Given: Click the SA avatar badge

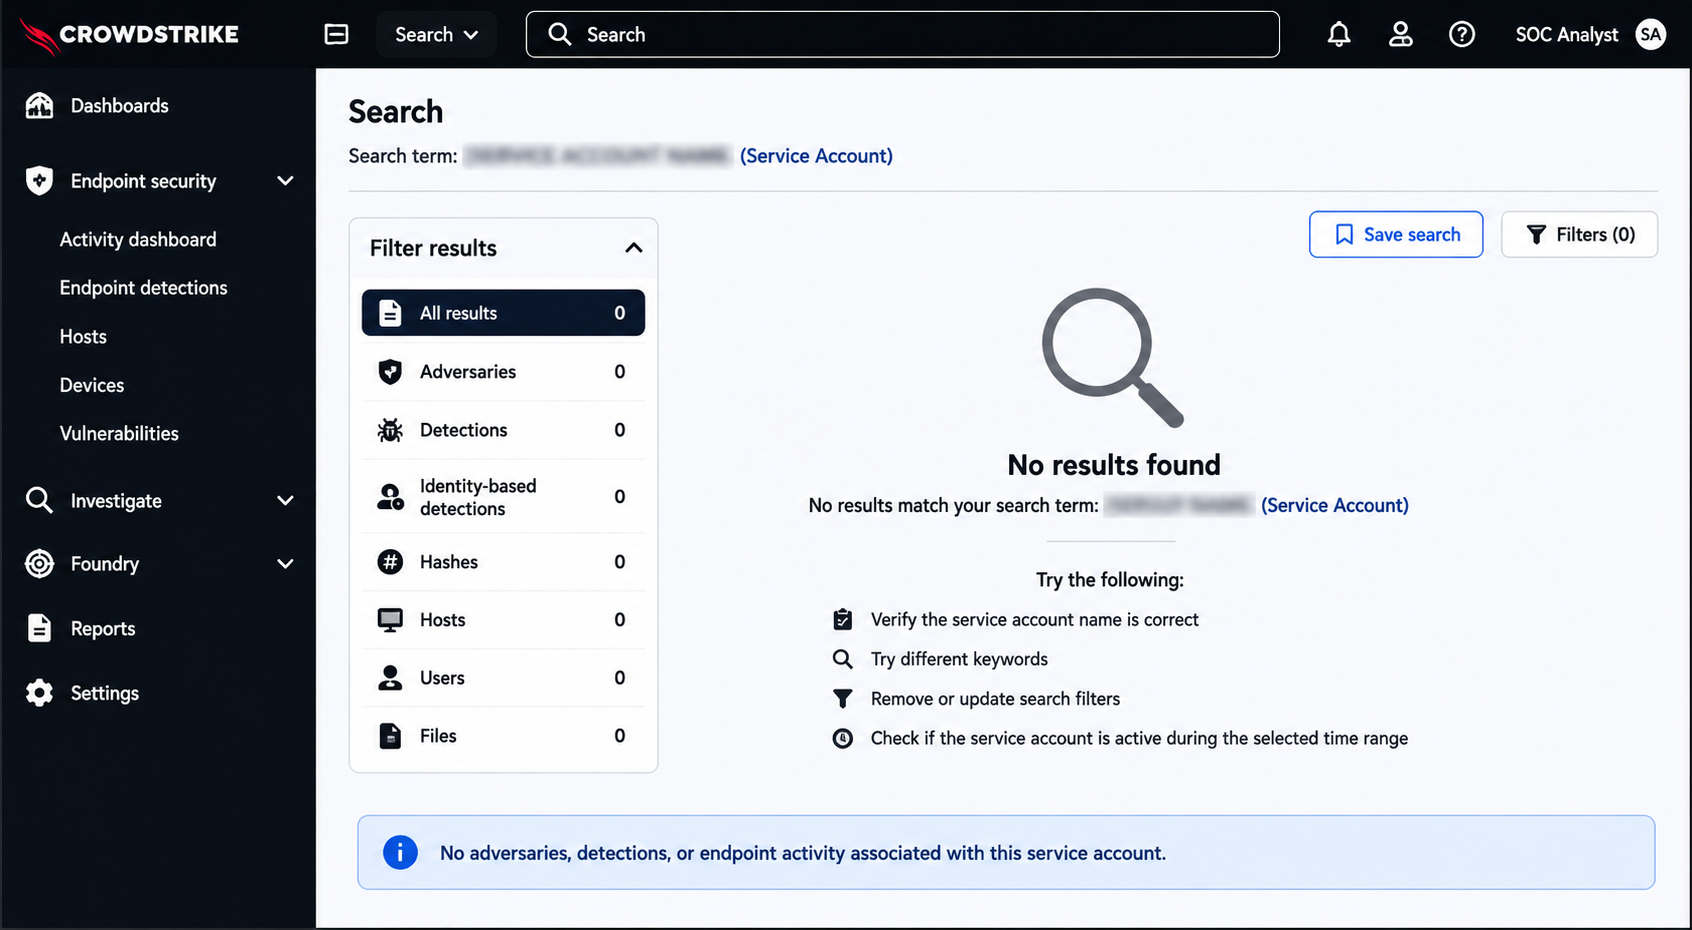Looking at the screenshot, I should (x=1650, y=34).
